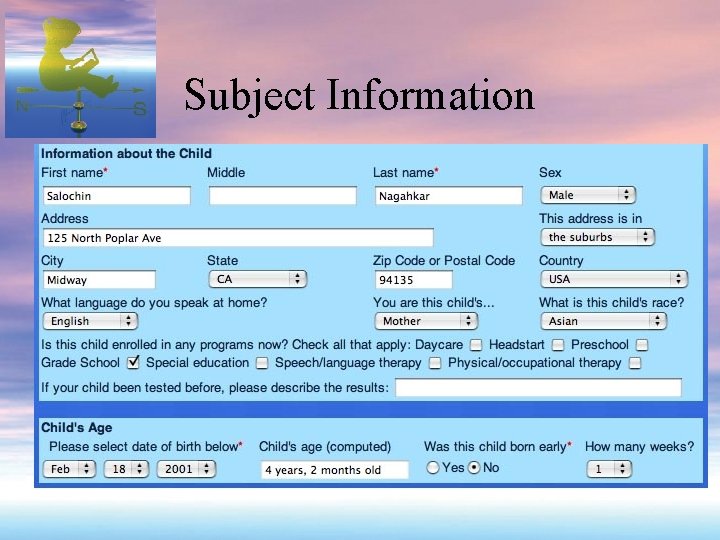Open the birth day dropdown showing 18
This screenshot has height=540, width=720.
tap(126, 469)
